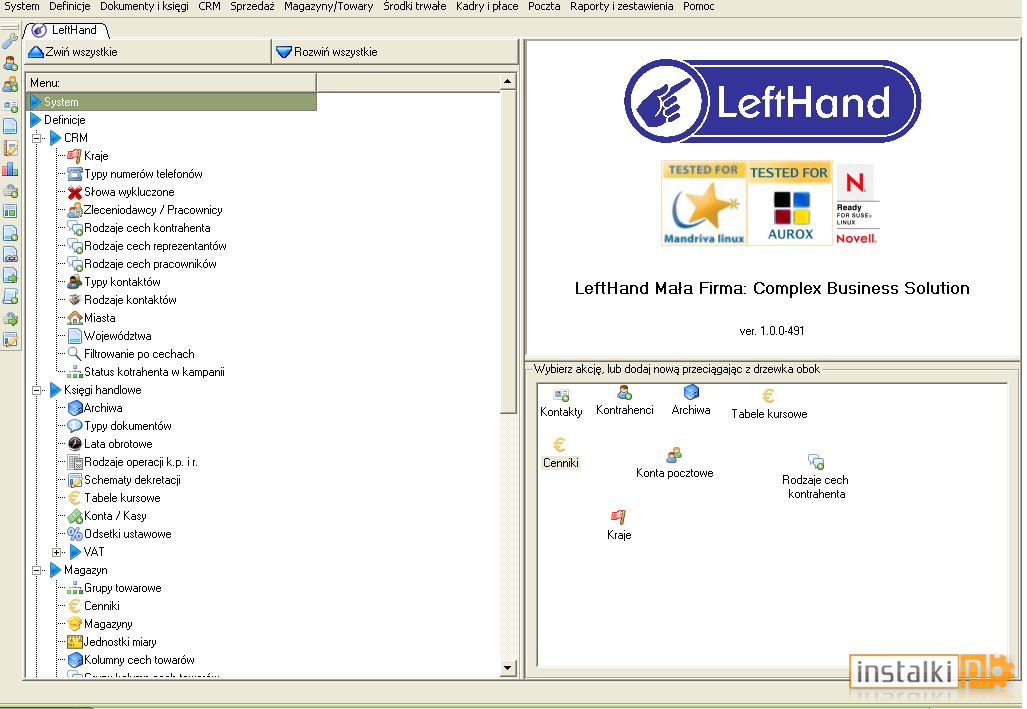This screenshot has height=709, width=1027.
Task: Click Zwiń wszystkie button
Action: pyautogui.click(x=147, y=52)
